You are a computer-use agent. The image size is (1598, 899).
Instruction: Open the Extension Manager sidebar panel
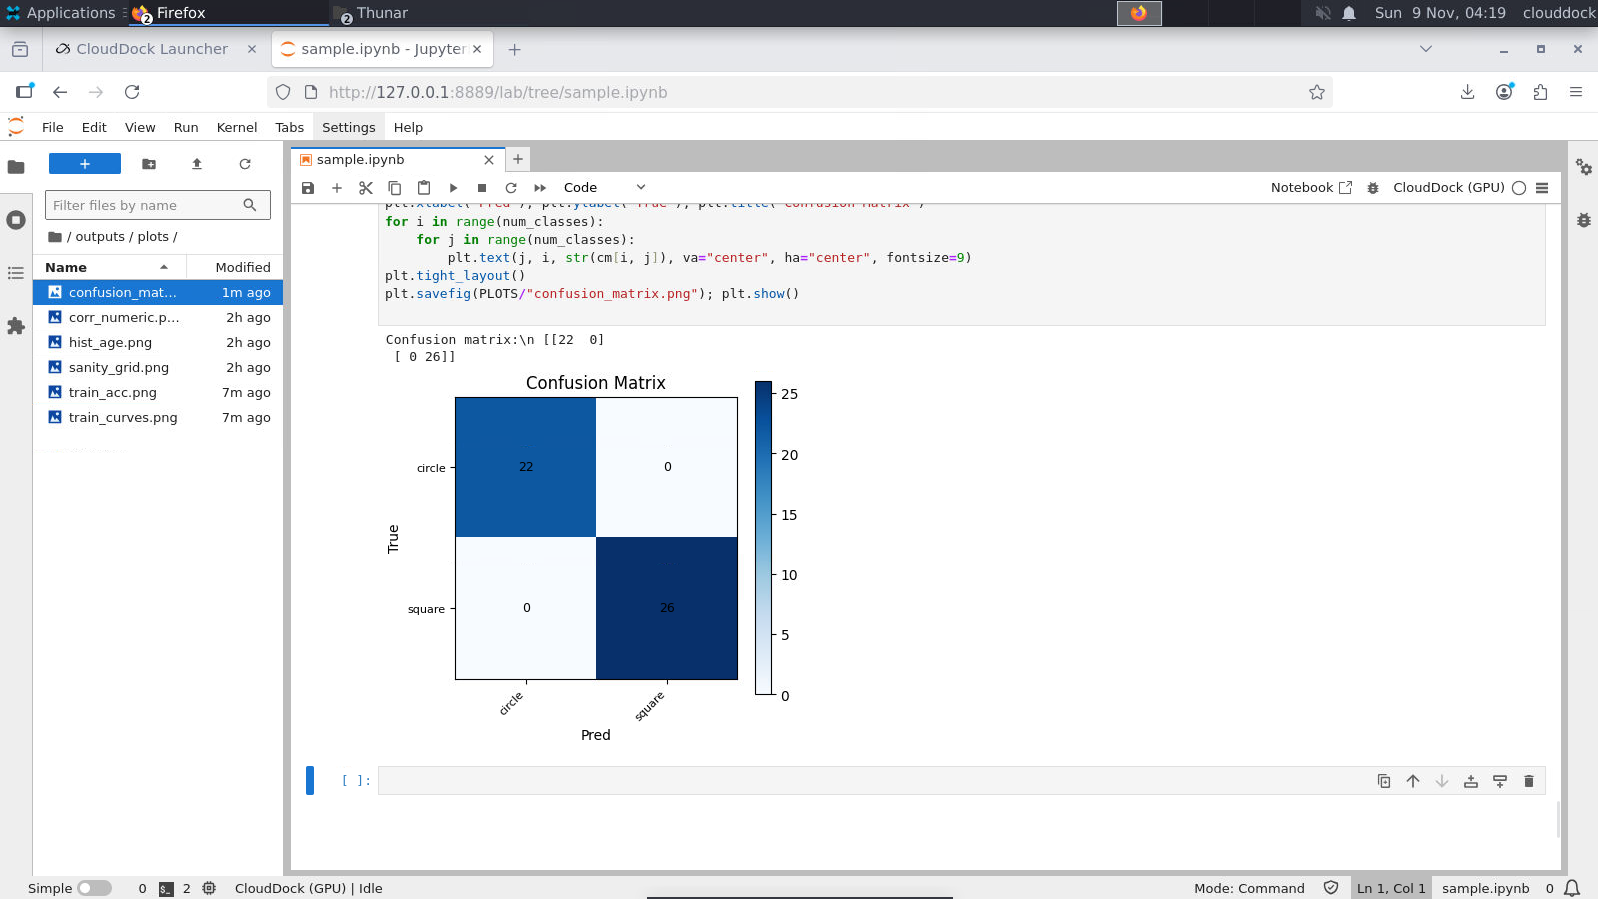coord(16,326)
